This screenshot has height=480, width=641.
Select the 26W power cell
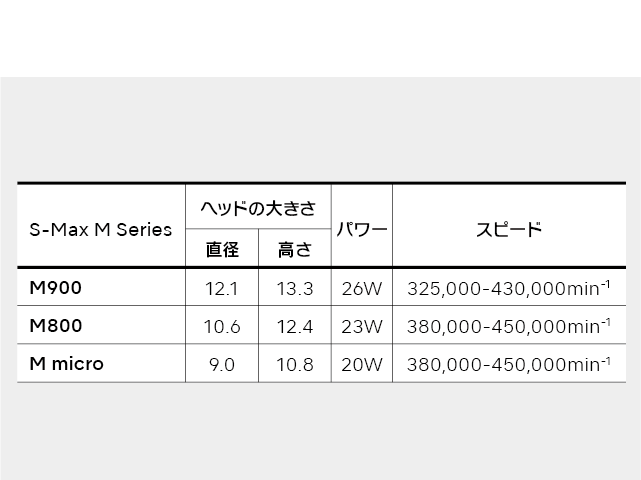pos(362,290)
